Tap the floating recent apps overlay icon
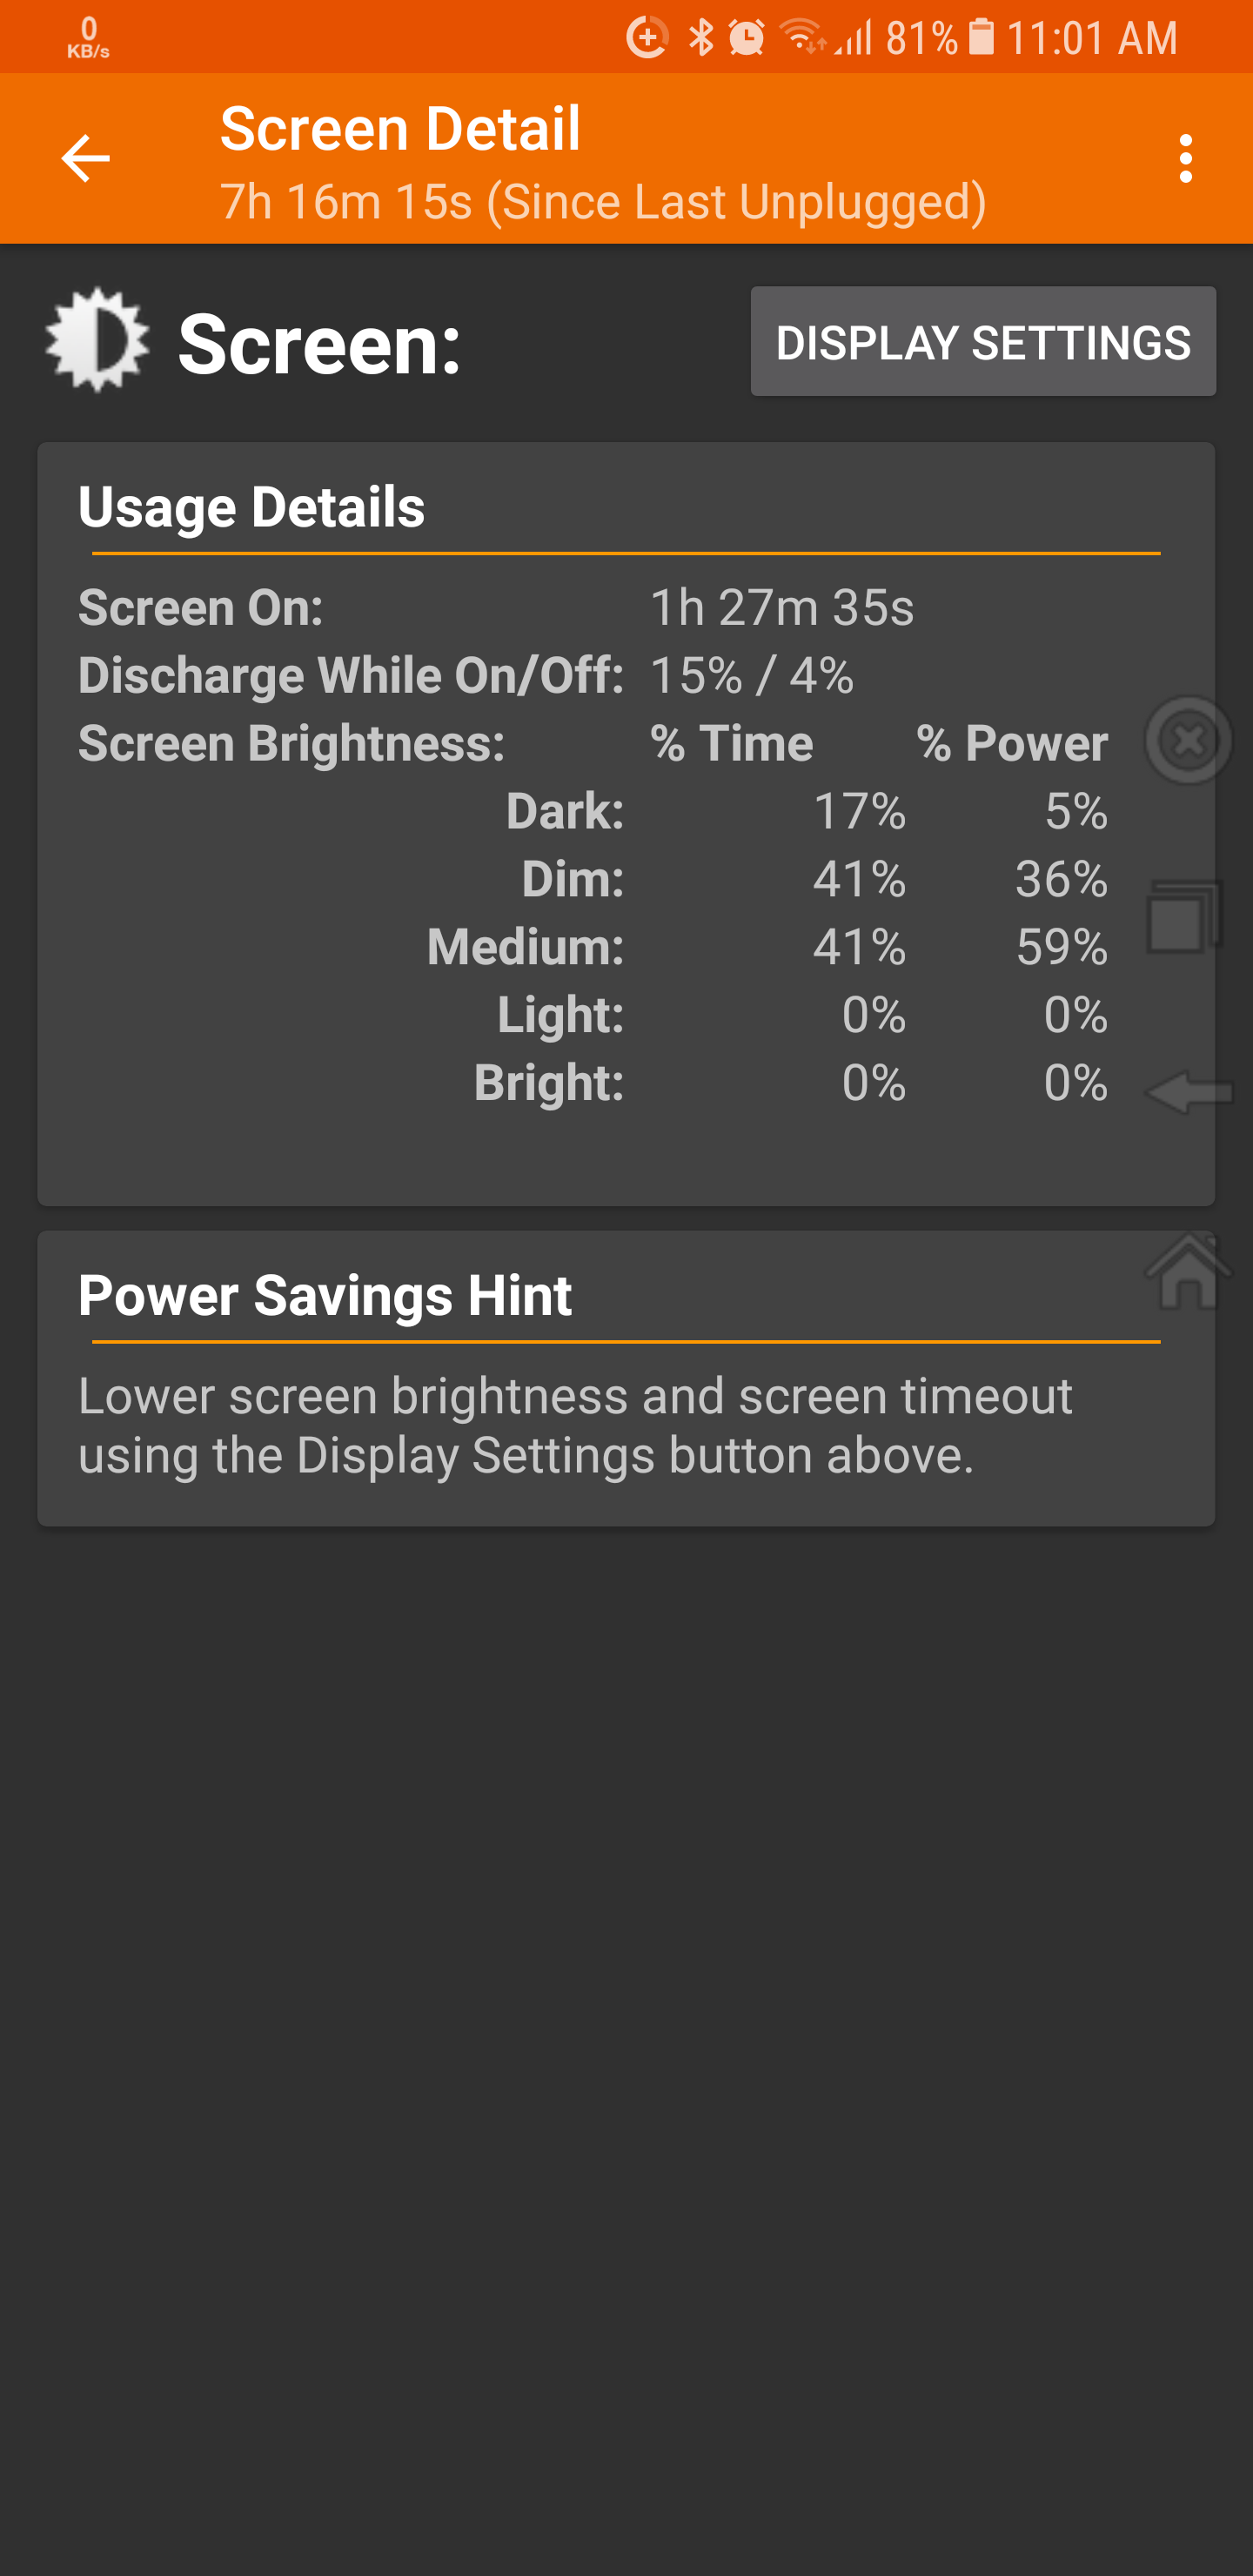1253x2576 pixels. [x=1185, y=917]
